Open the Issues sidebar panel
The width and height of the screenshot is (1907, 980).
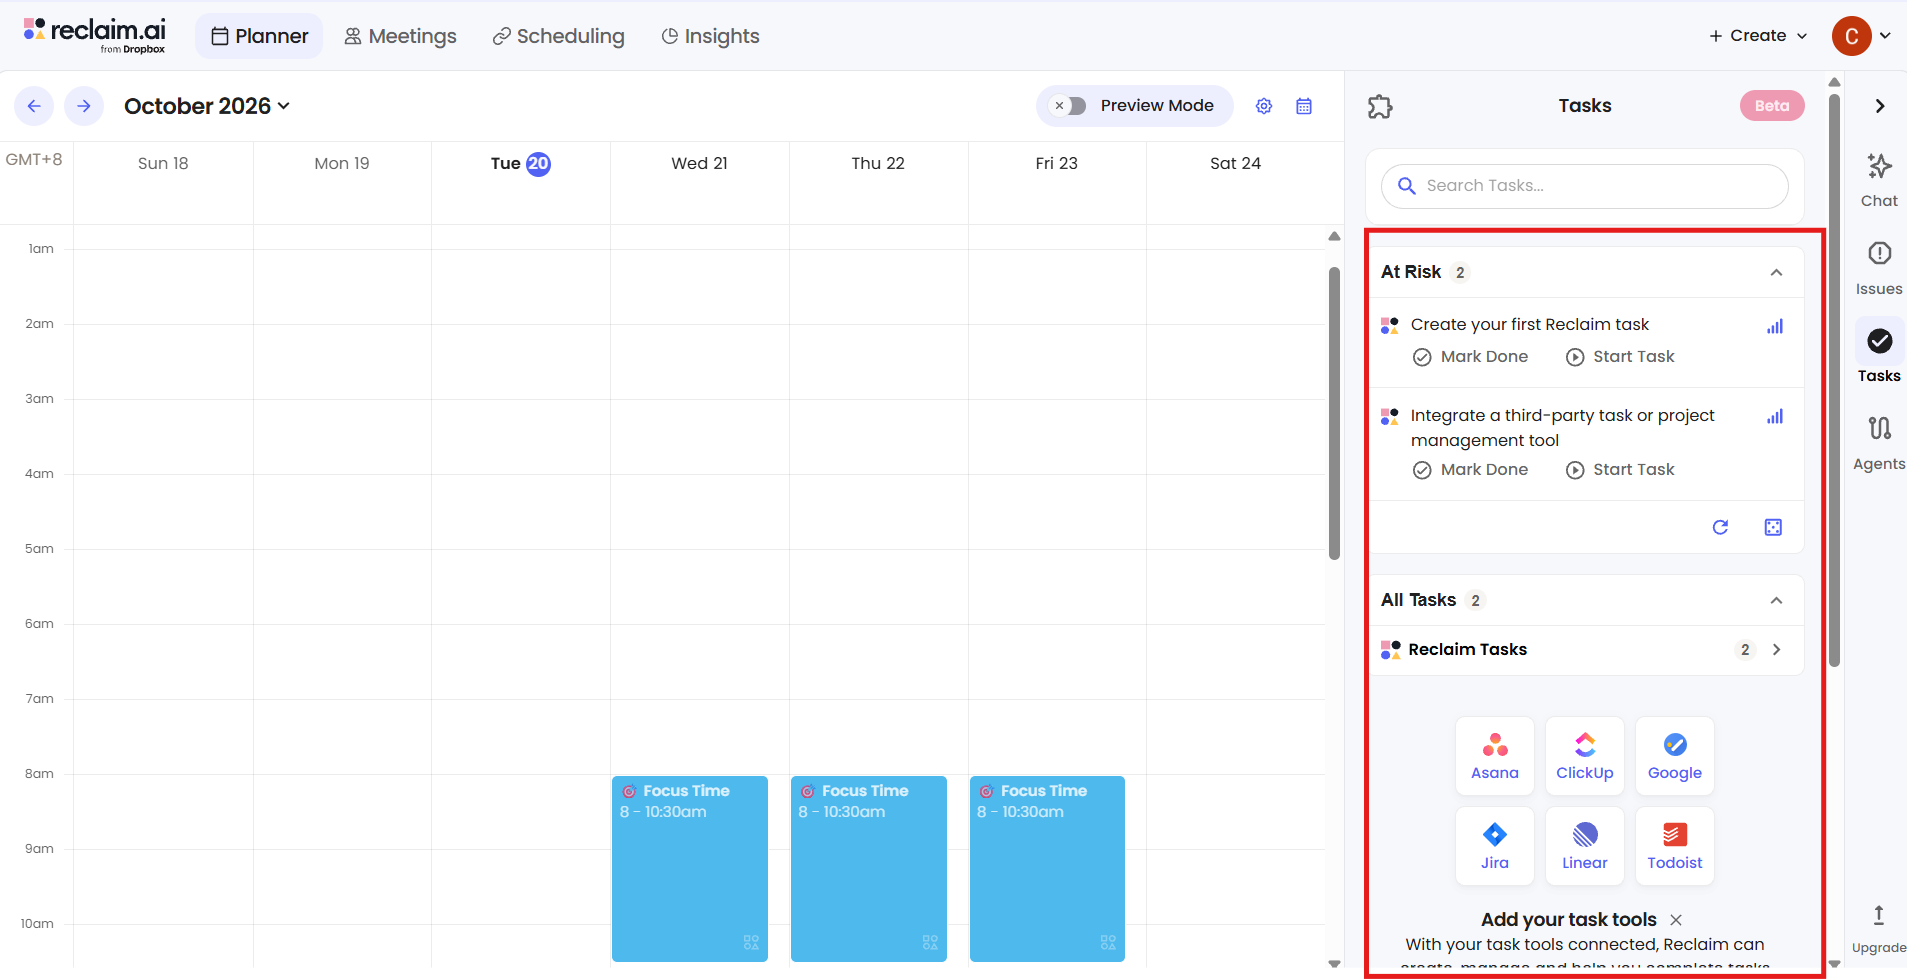click(1879, 268)
